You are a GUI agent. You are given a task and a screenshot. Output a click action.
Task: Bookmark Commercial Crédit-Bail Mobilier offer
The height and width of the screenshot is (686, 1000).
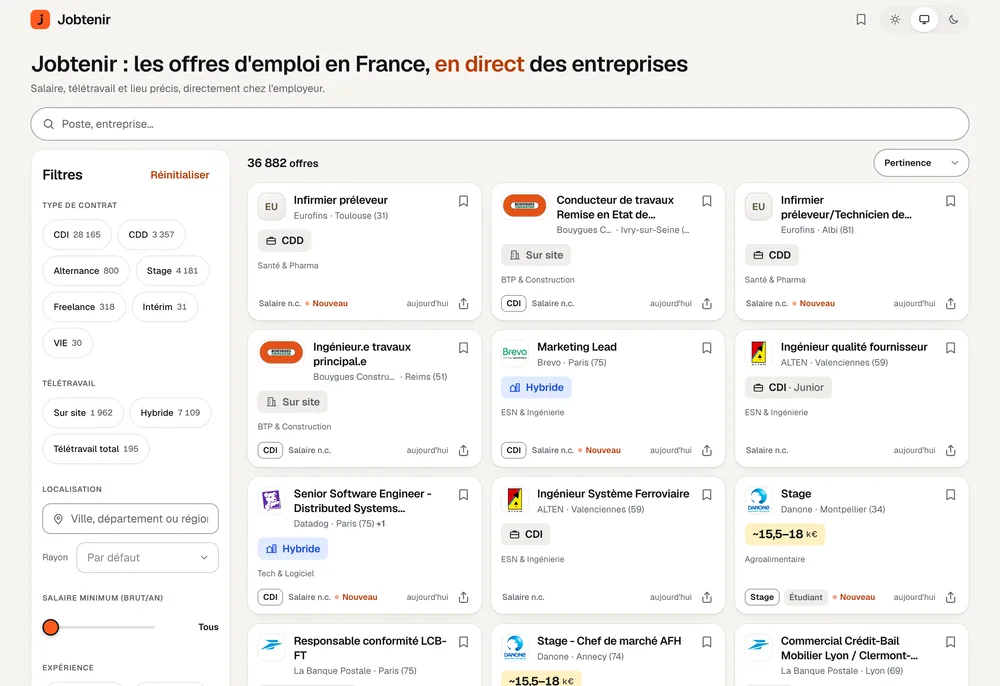coord(950,641)
